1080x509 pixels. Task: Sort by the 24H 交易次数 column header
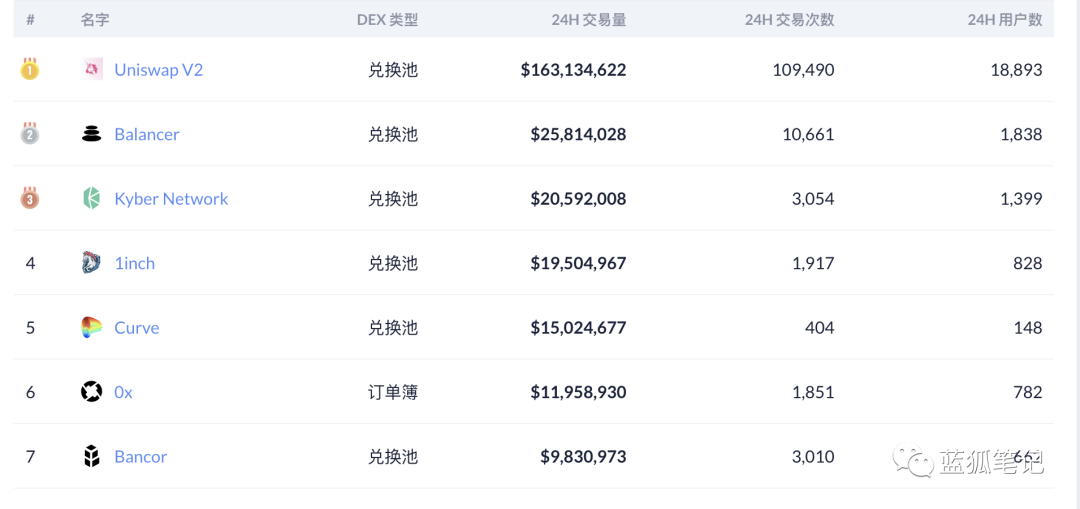789,19
